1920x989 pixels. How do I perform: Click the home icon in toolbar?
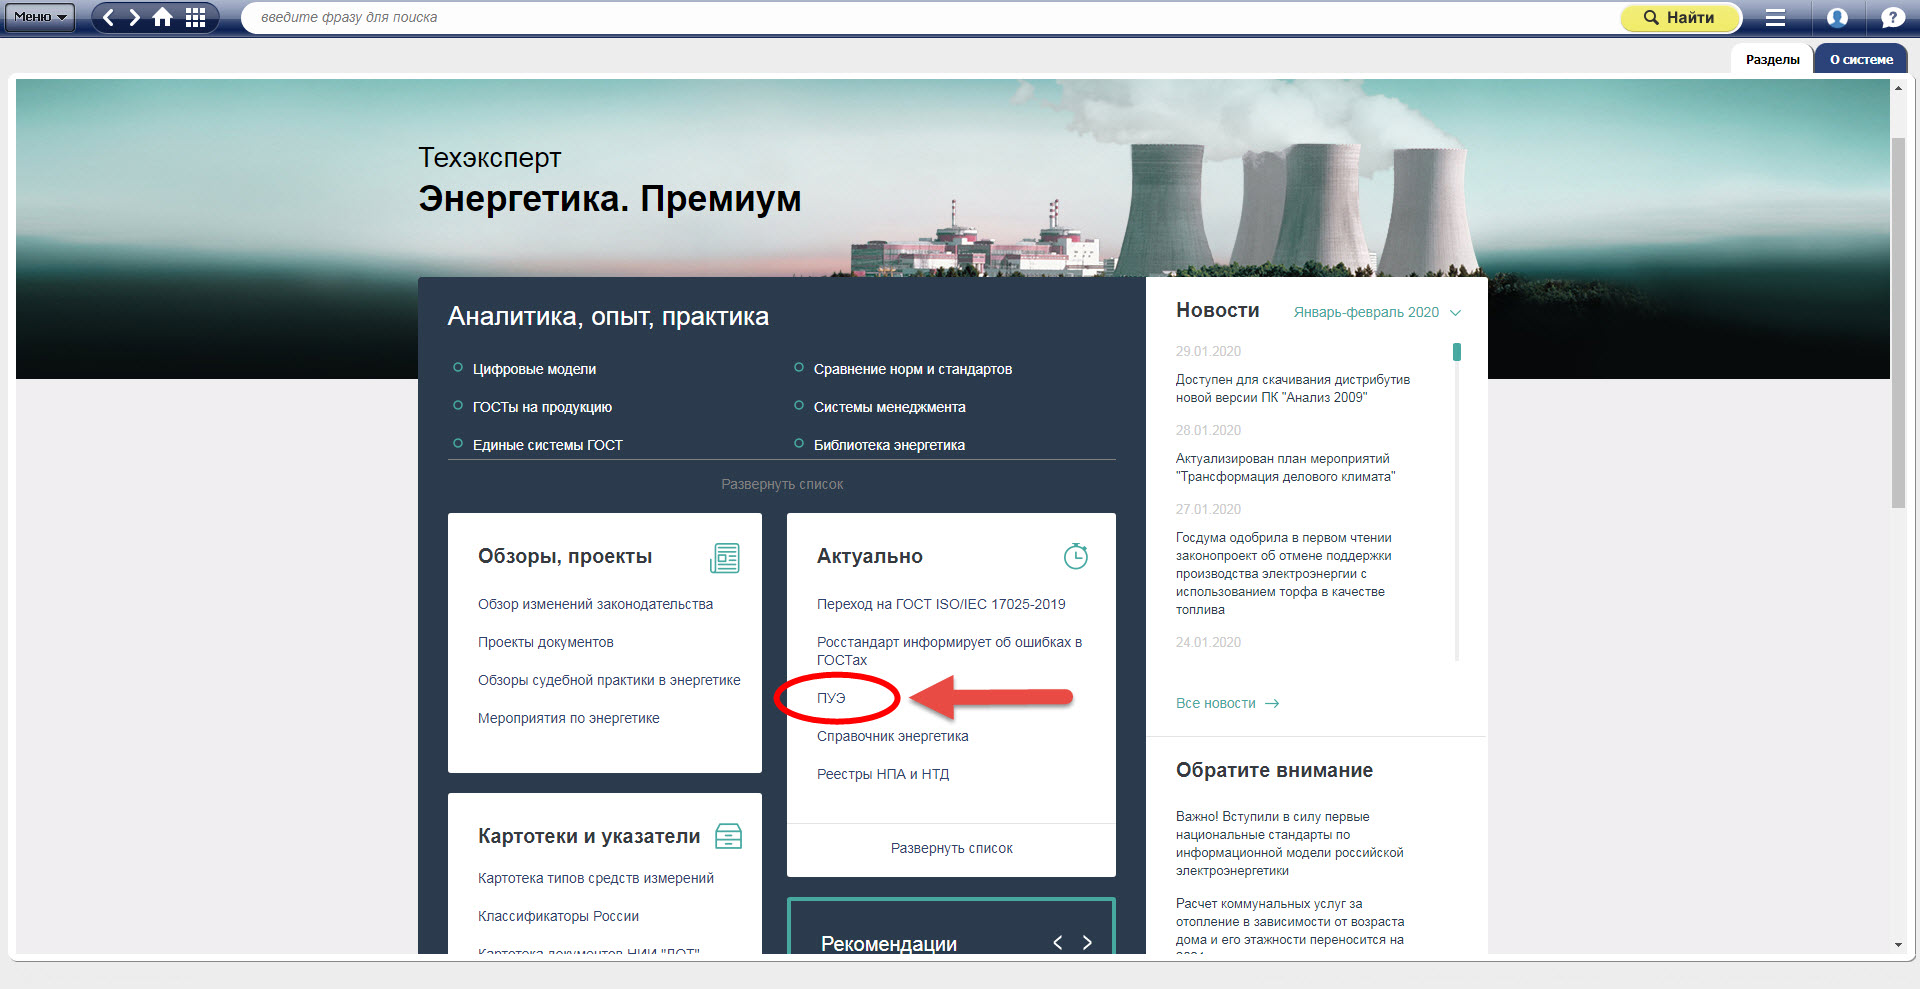click(162, 17)
